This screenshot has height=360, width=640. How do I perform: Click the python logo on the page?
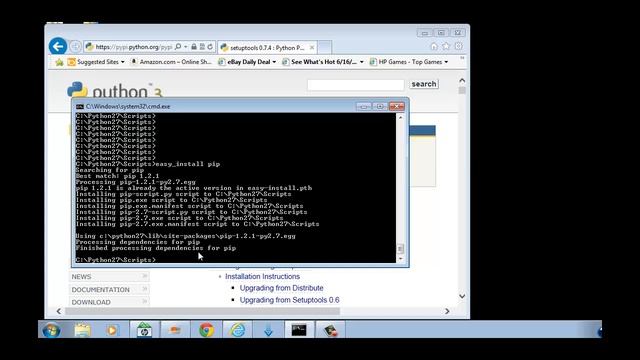point(115,90)
